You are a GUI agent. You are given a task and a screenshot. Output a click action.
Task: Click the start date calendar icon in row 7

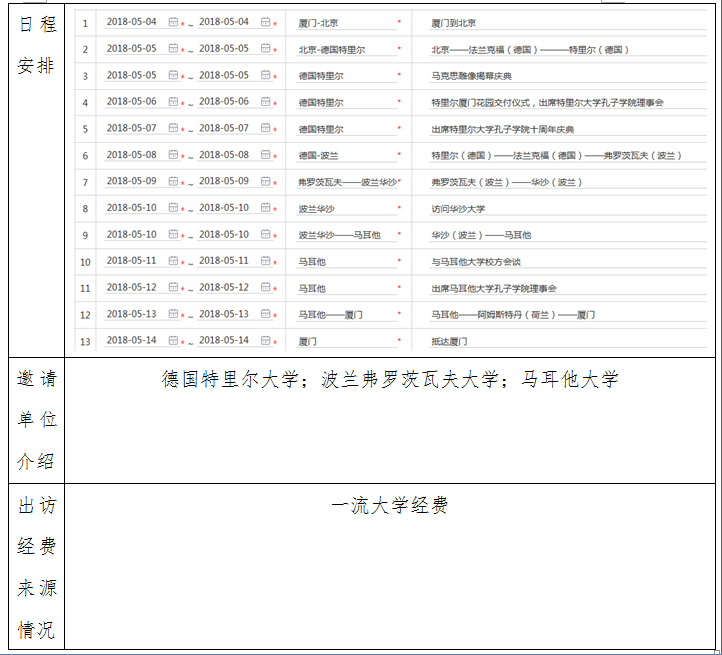click(x=173, y=182)
